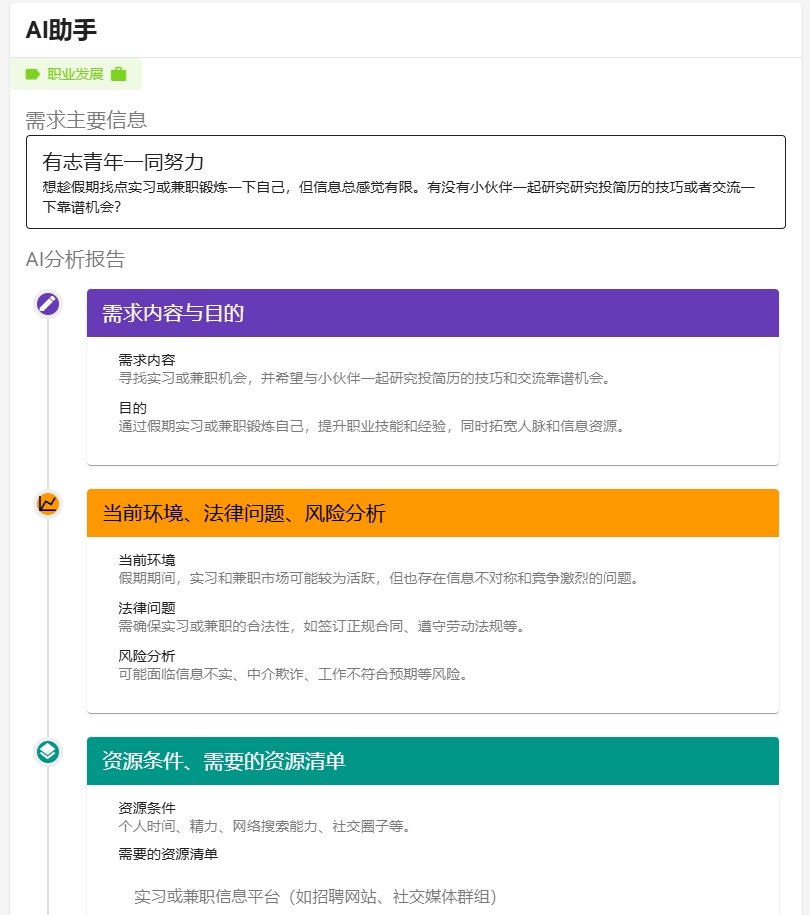Open the 需求内容与目的 purple card header
This screenshot has height=915, width=810.
(x=432, y=313)
